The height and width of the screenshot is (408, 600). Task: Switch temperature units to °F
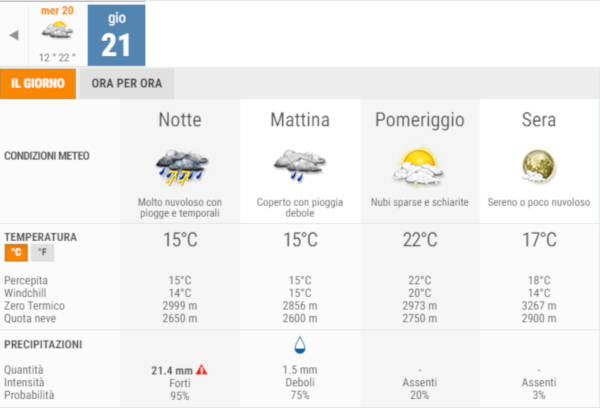[x=42, y=252]
